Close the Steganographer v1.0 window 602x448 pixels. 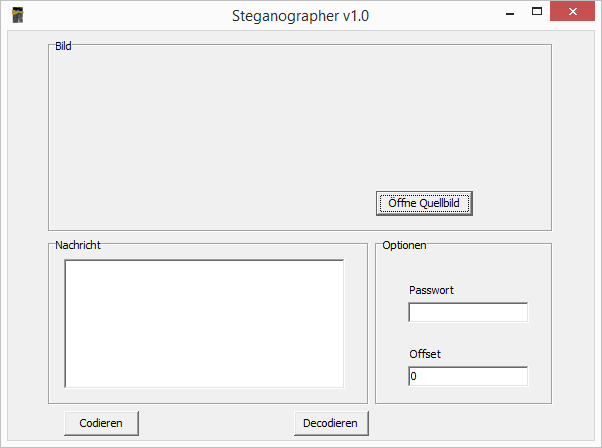click(x=572, y=11)
